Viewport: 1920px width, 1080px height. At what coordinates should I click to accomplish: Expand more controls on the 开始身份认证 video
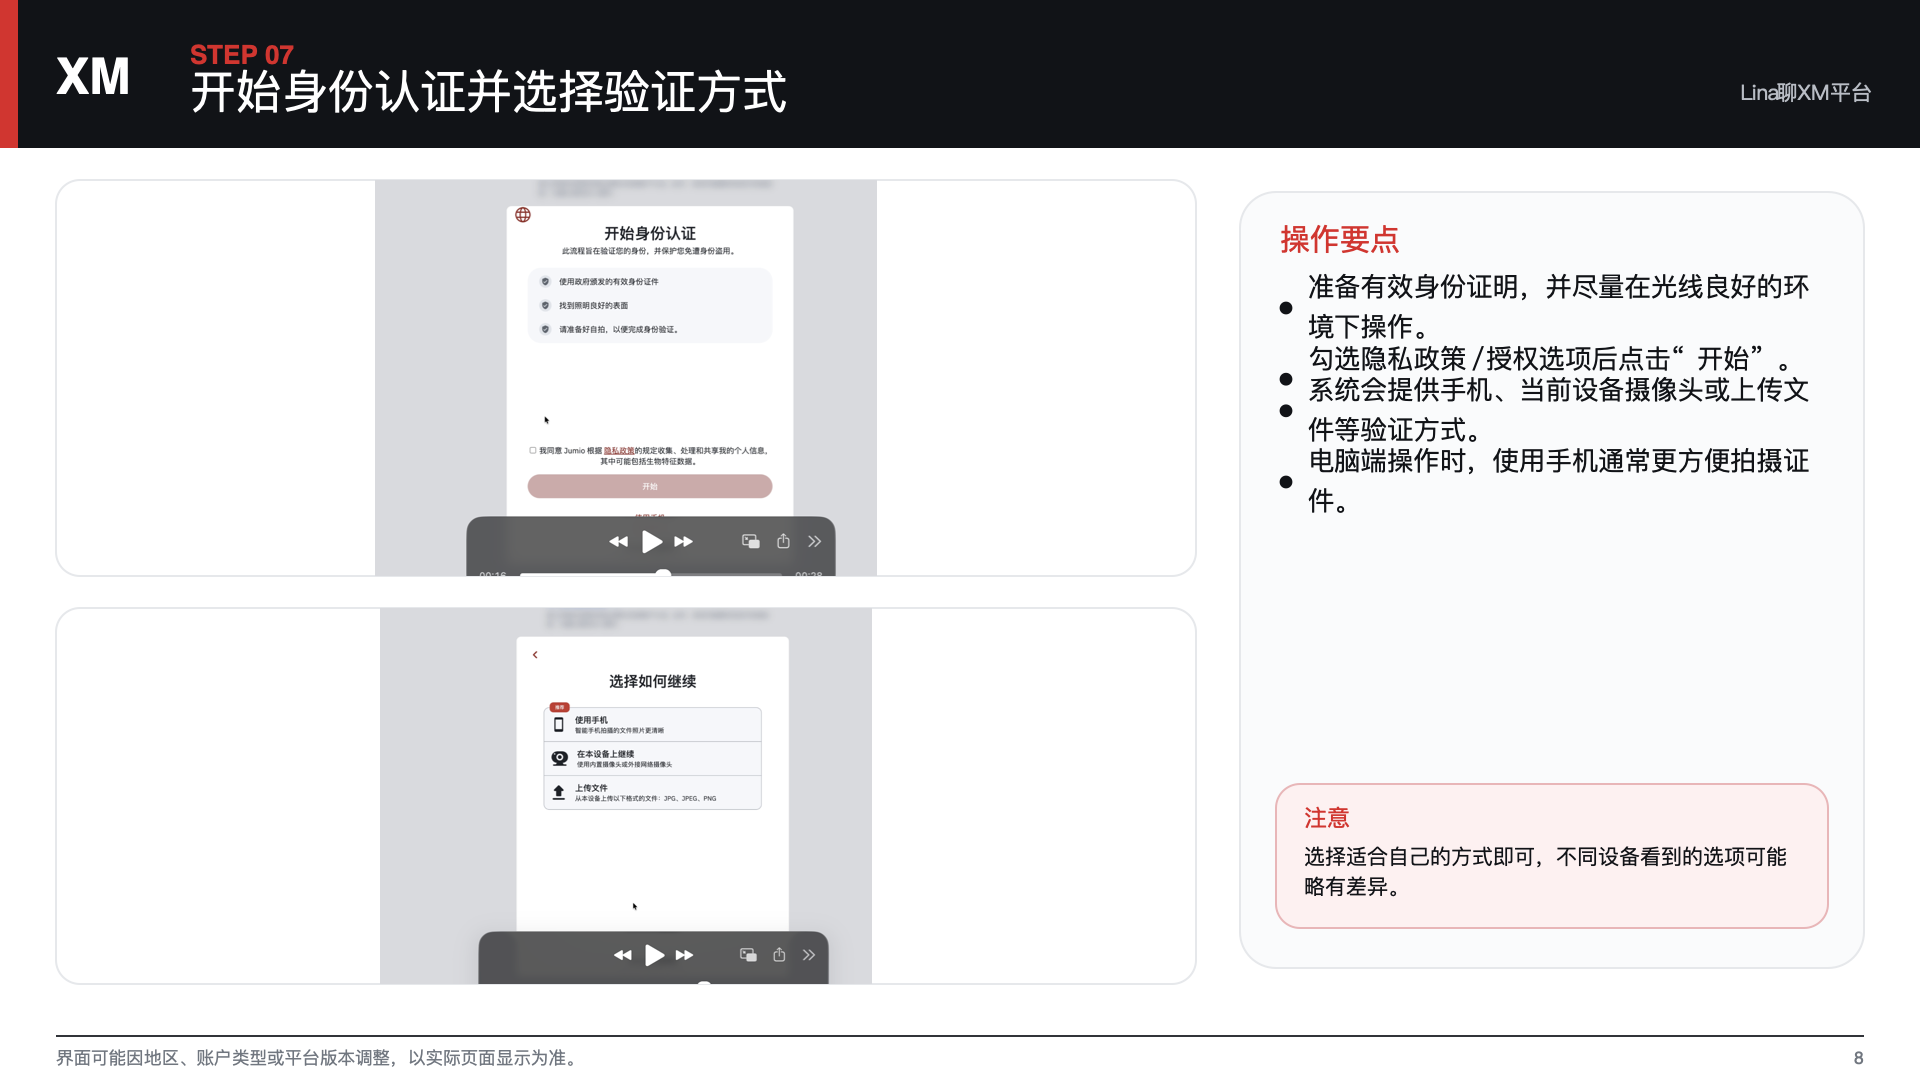(815, 542)
